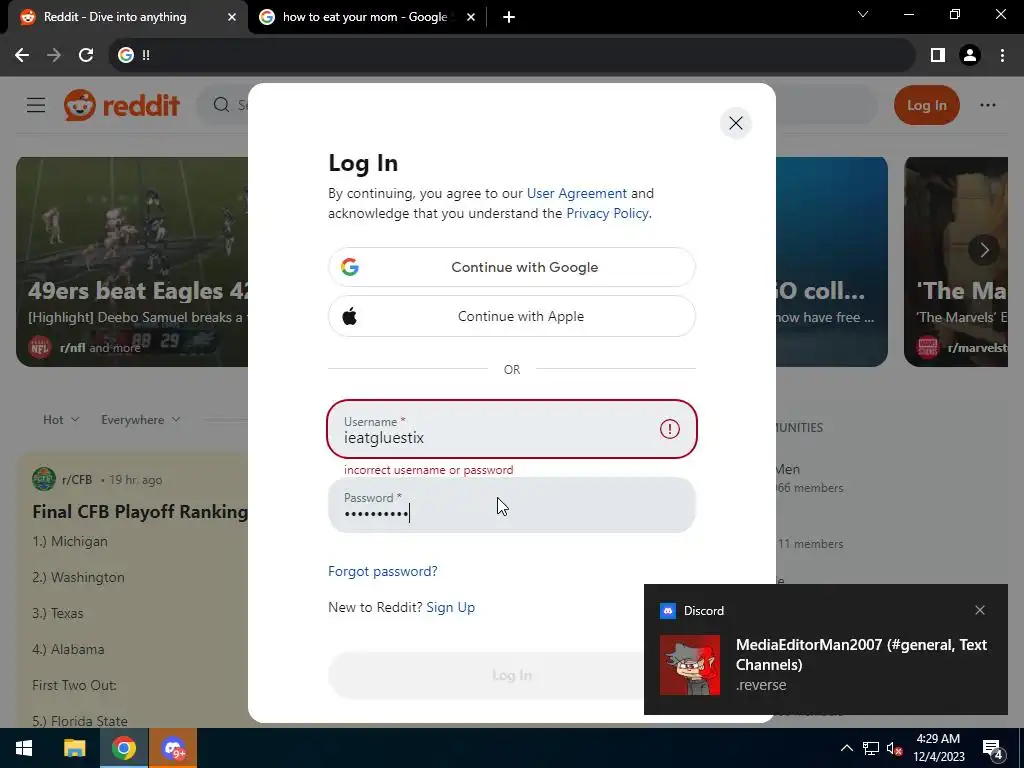Click the Chrome address bar
The width and height of the screenshot is (1024, 768).
click(x=511, y=56)
